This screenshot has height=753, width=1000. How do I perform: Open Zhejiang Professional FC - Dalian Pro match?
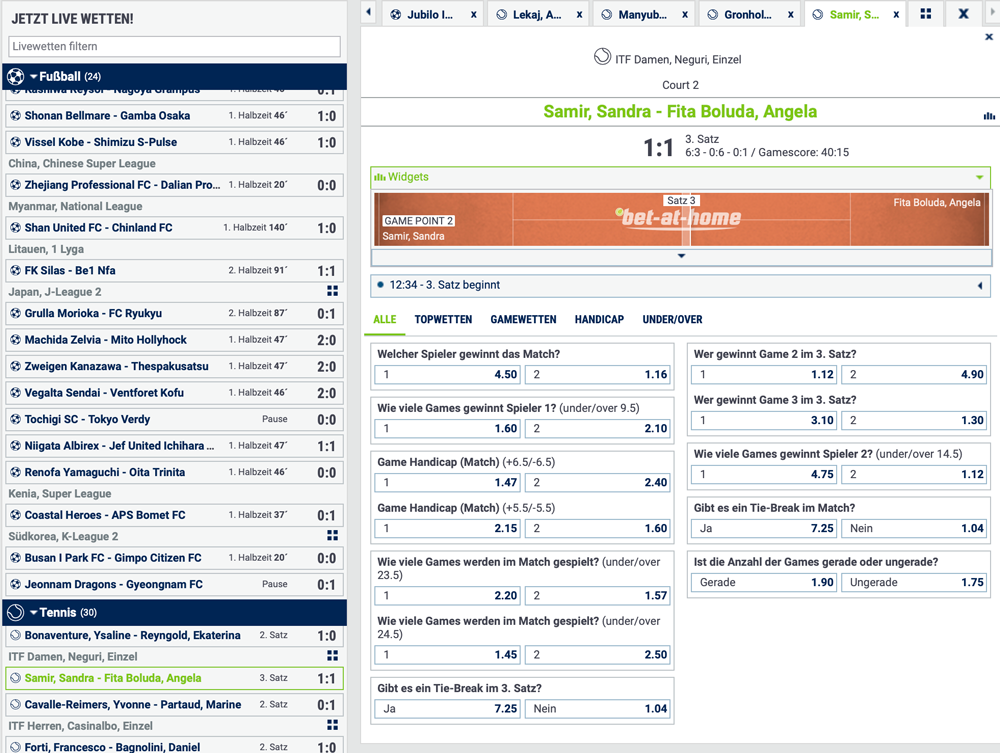tap(174, 185)
